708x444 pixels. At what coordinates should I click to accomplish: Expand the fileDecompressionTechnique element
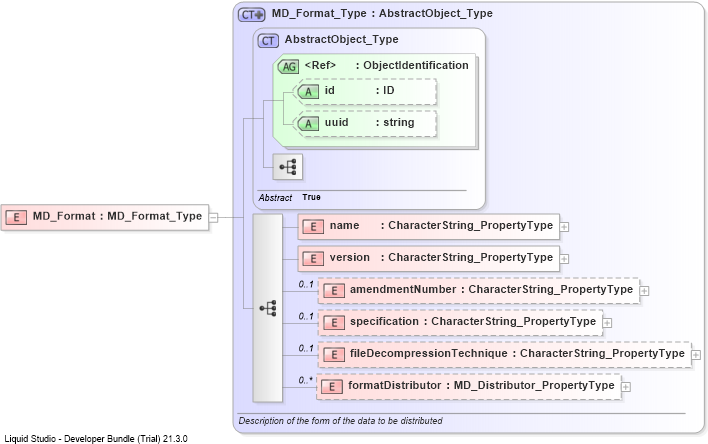coord(696,355)
